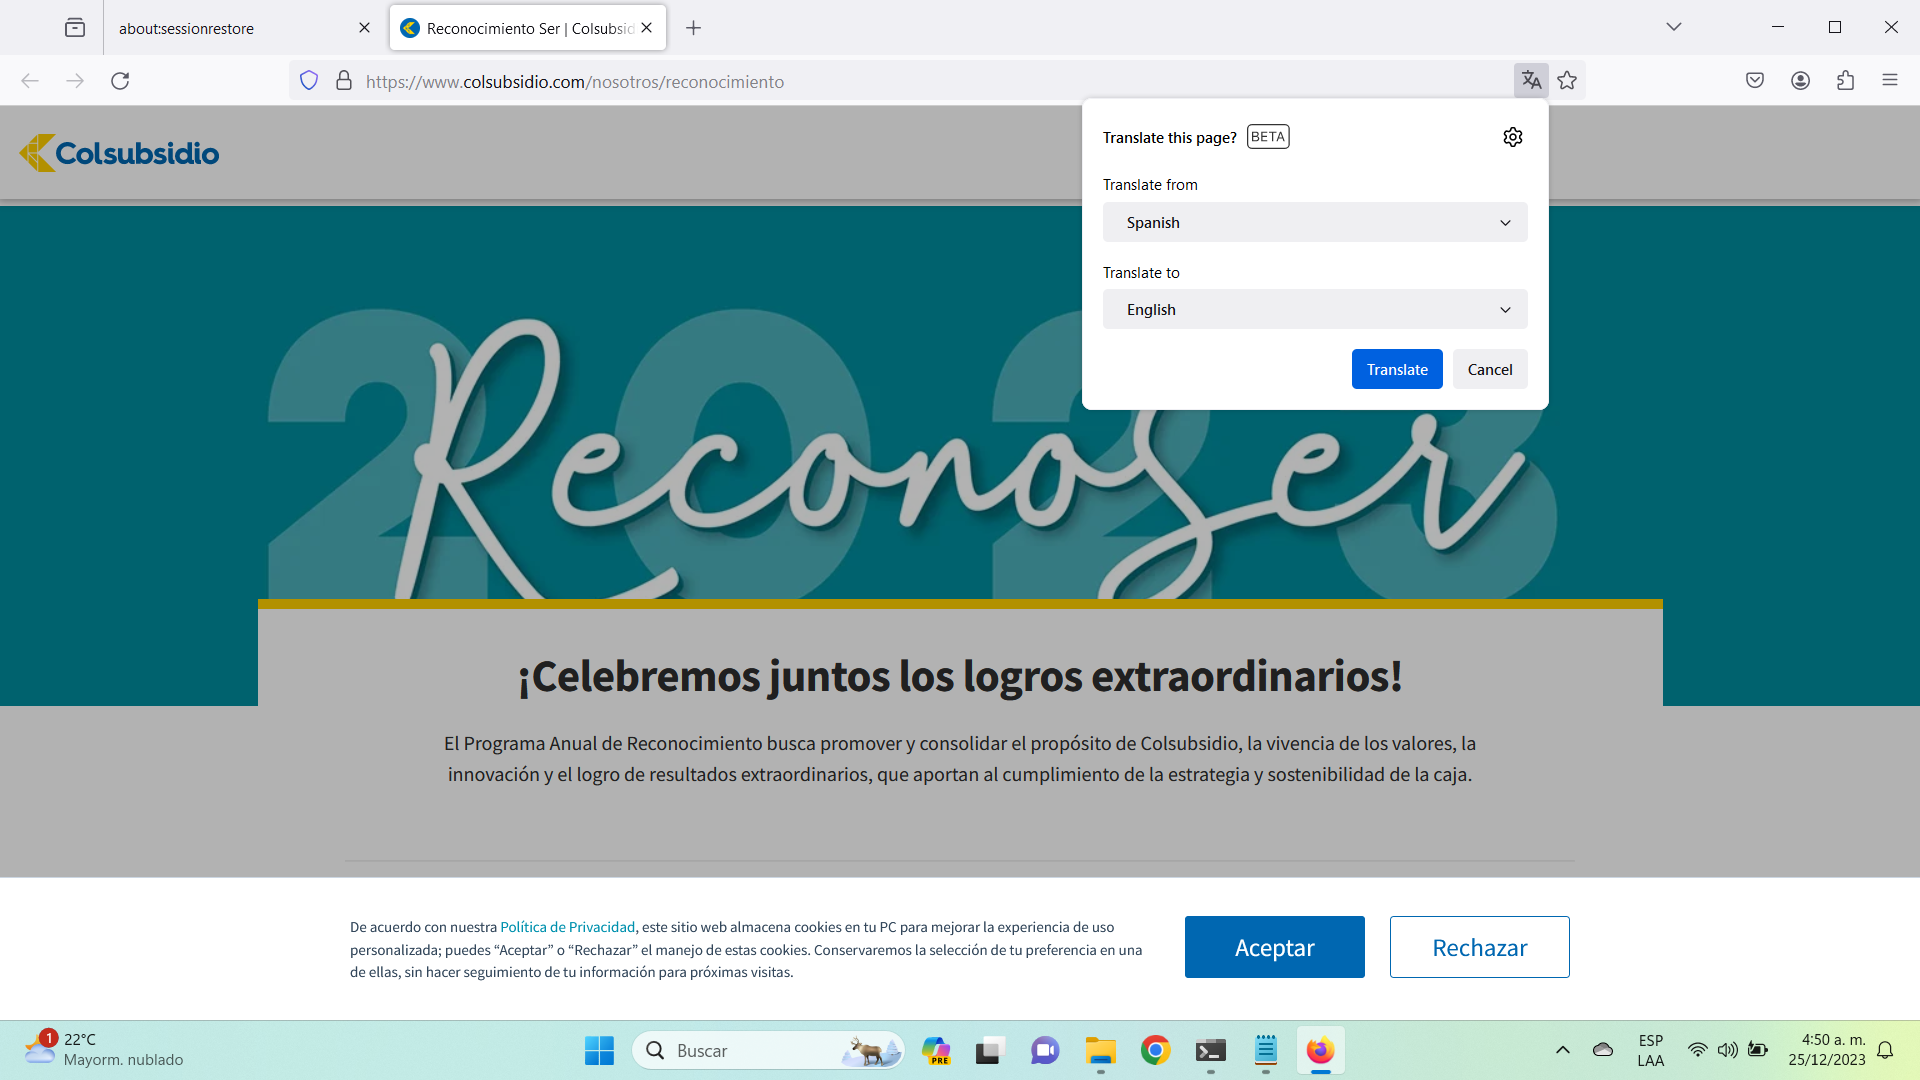
Task: Bookmark this page with star icon
Action: tap(1567, 81)
